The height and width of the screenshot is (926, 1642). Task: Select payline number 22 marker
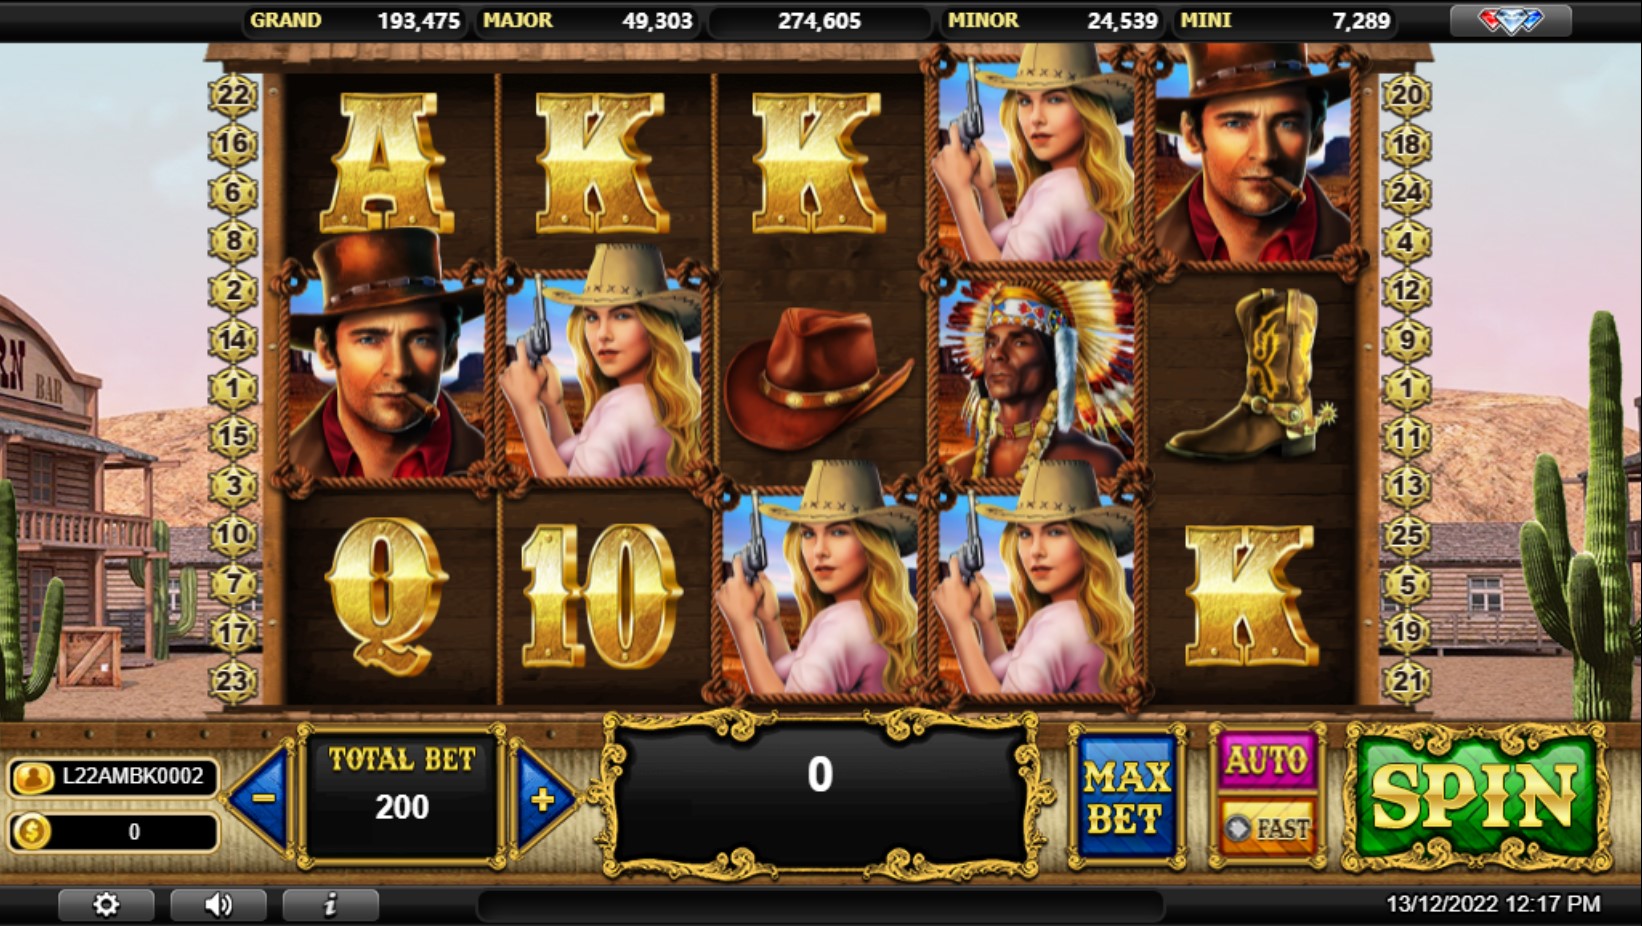[x=232, y=95]
